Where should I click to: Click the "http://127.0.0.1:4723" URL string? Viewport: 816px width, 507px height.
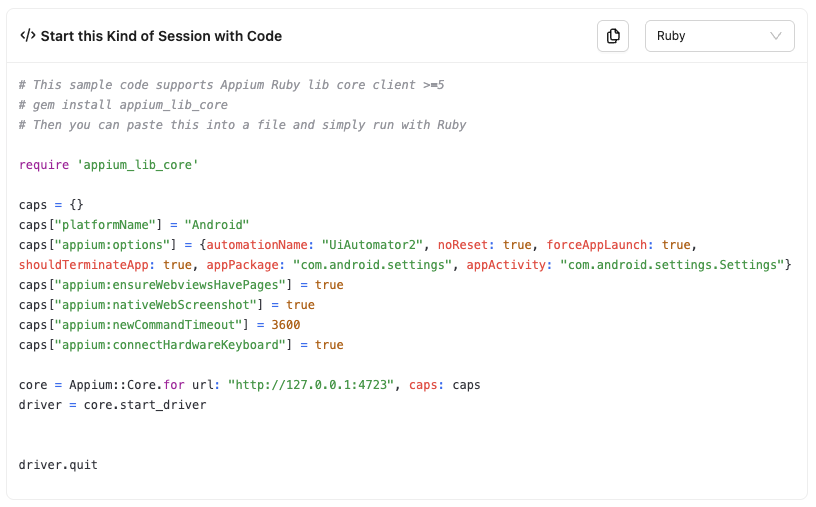coord(311,385)
